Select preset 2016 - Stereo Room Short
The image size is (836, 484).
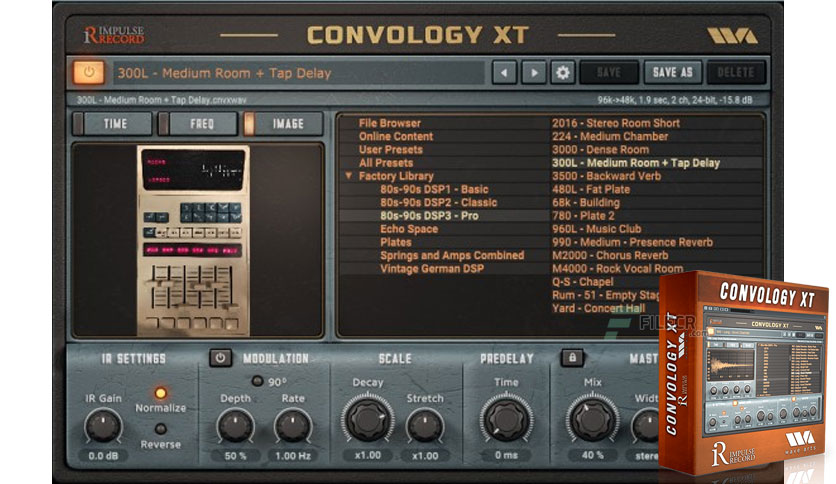(616, 123)
